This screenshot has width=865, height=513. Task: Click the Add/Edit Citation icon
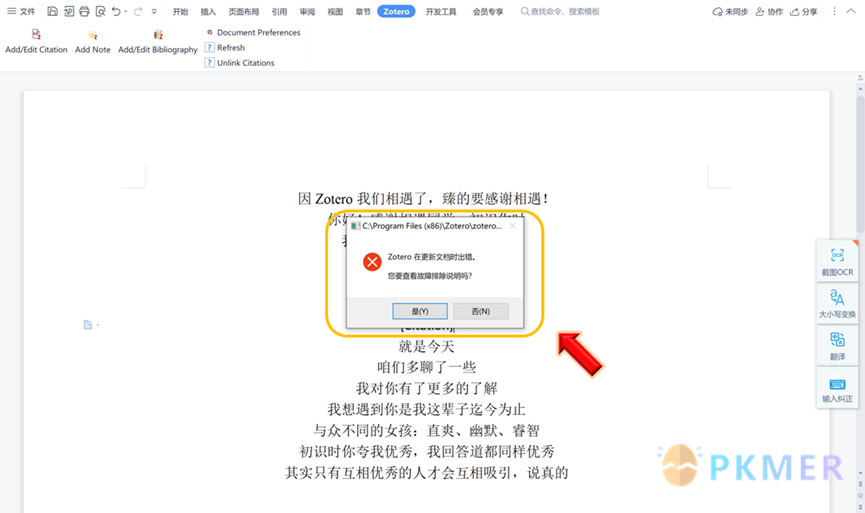coord(36,34)
